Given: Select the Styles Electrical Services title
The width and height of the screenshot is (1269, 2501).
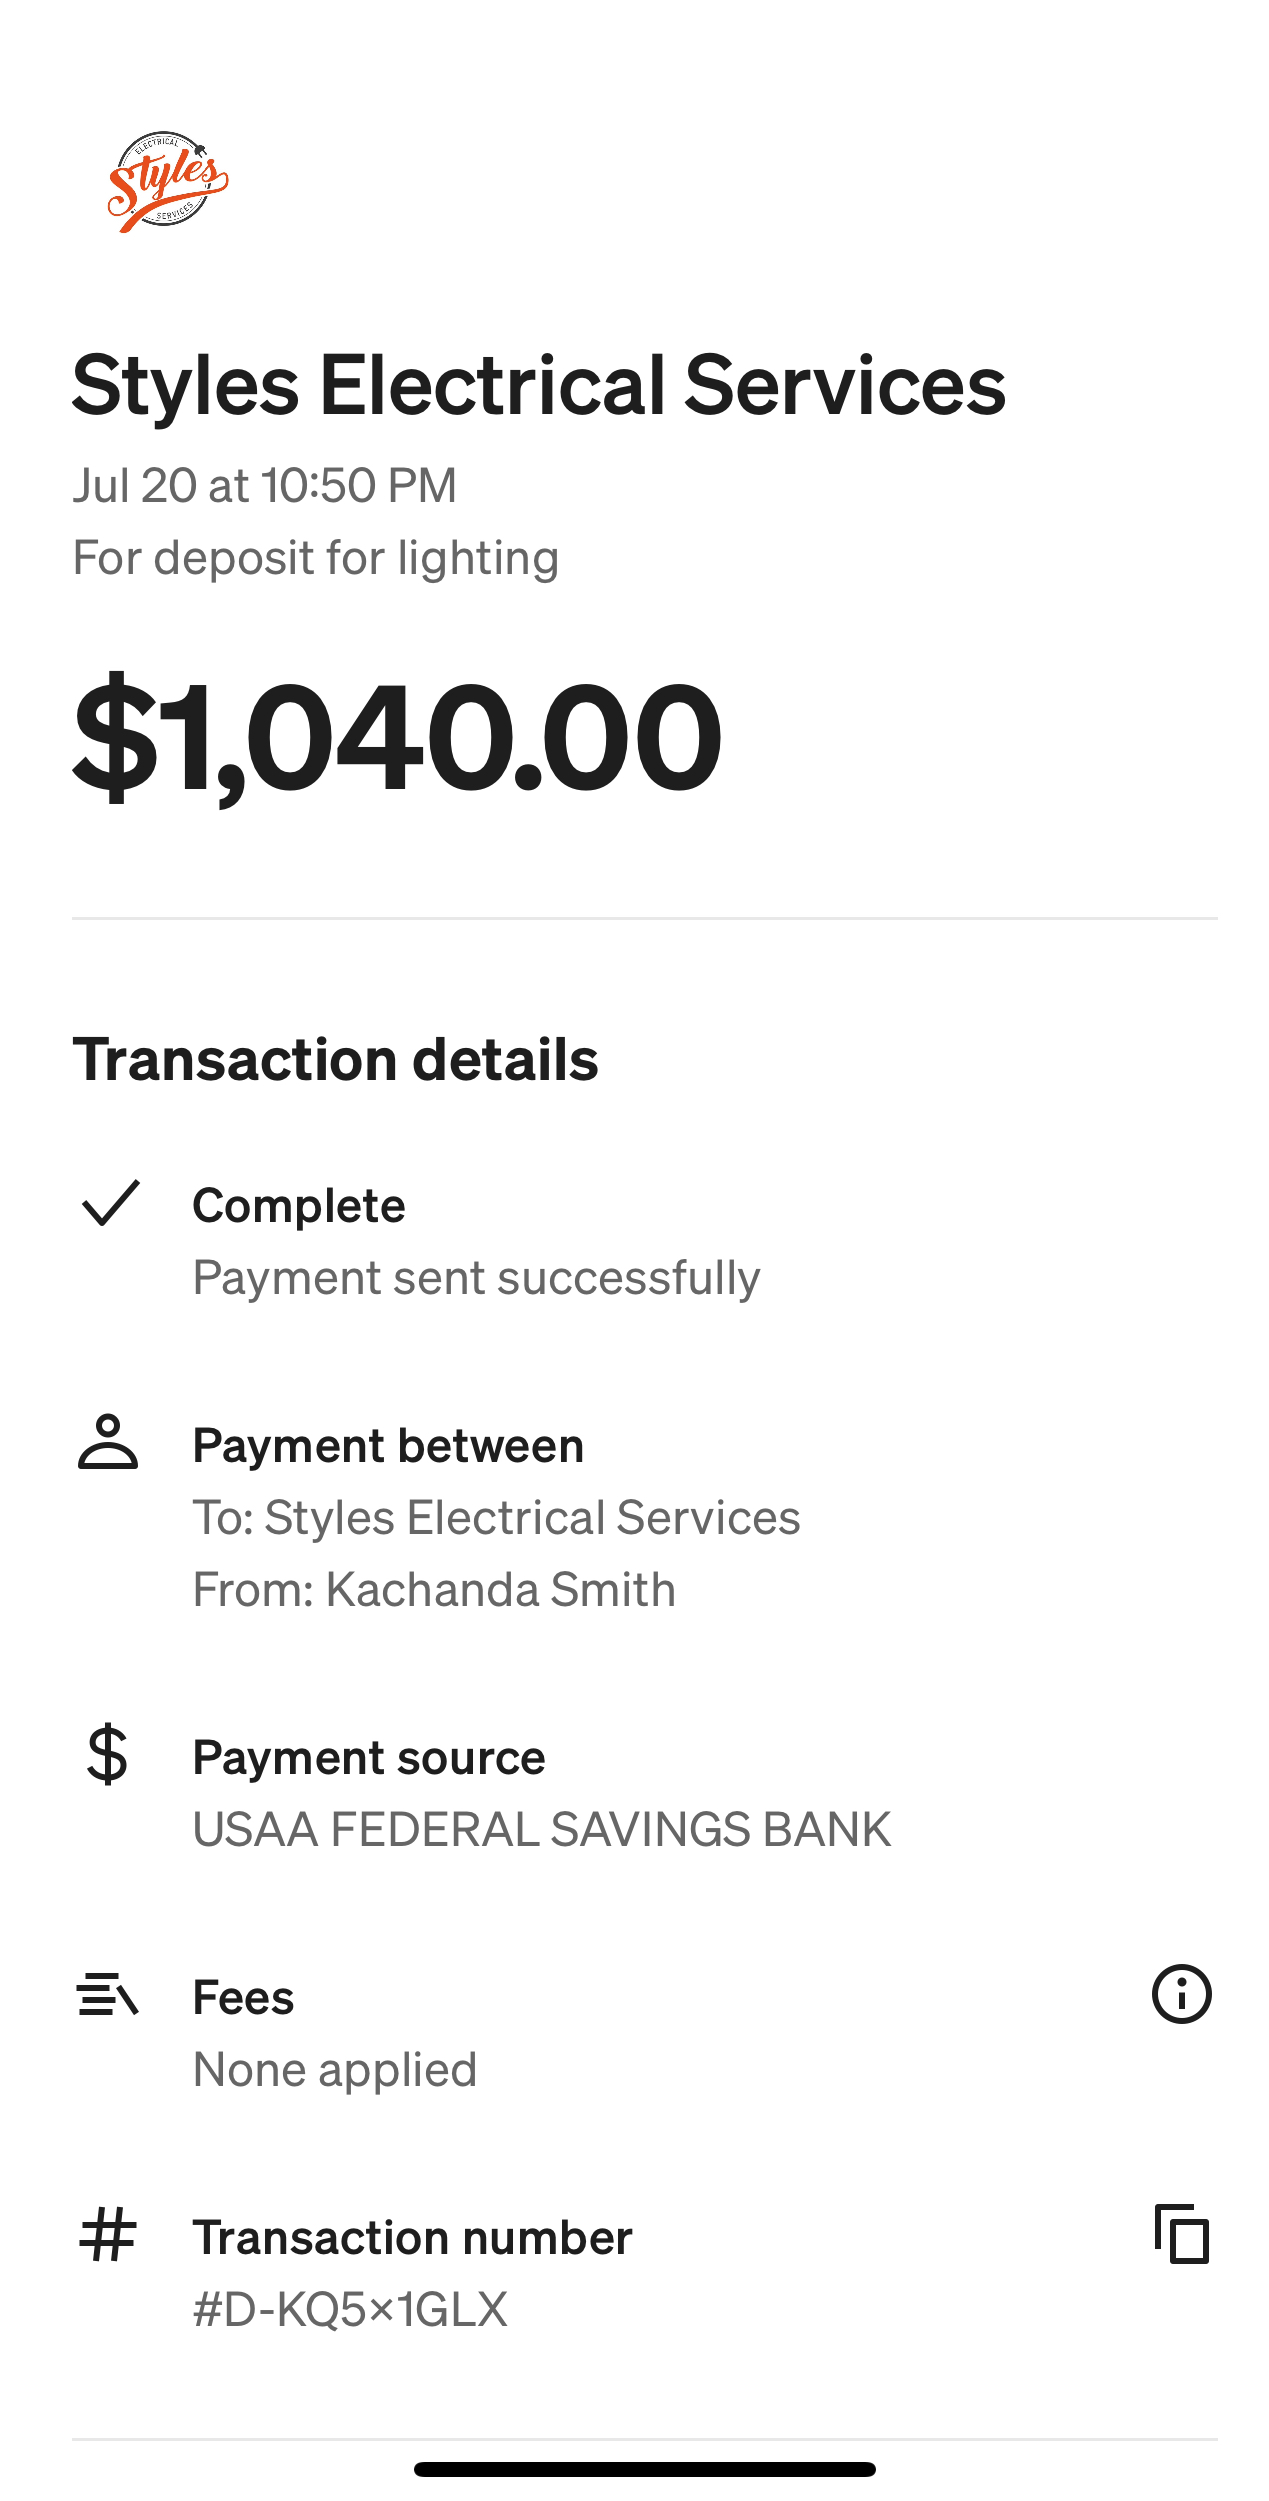Looking at the screenshot, I should click(539, 386).
